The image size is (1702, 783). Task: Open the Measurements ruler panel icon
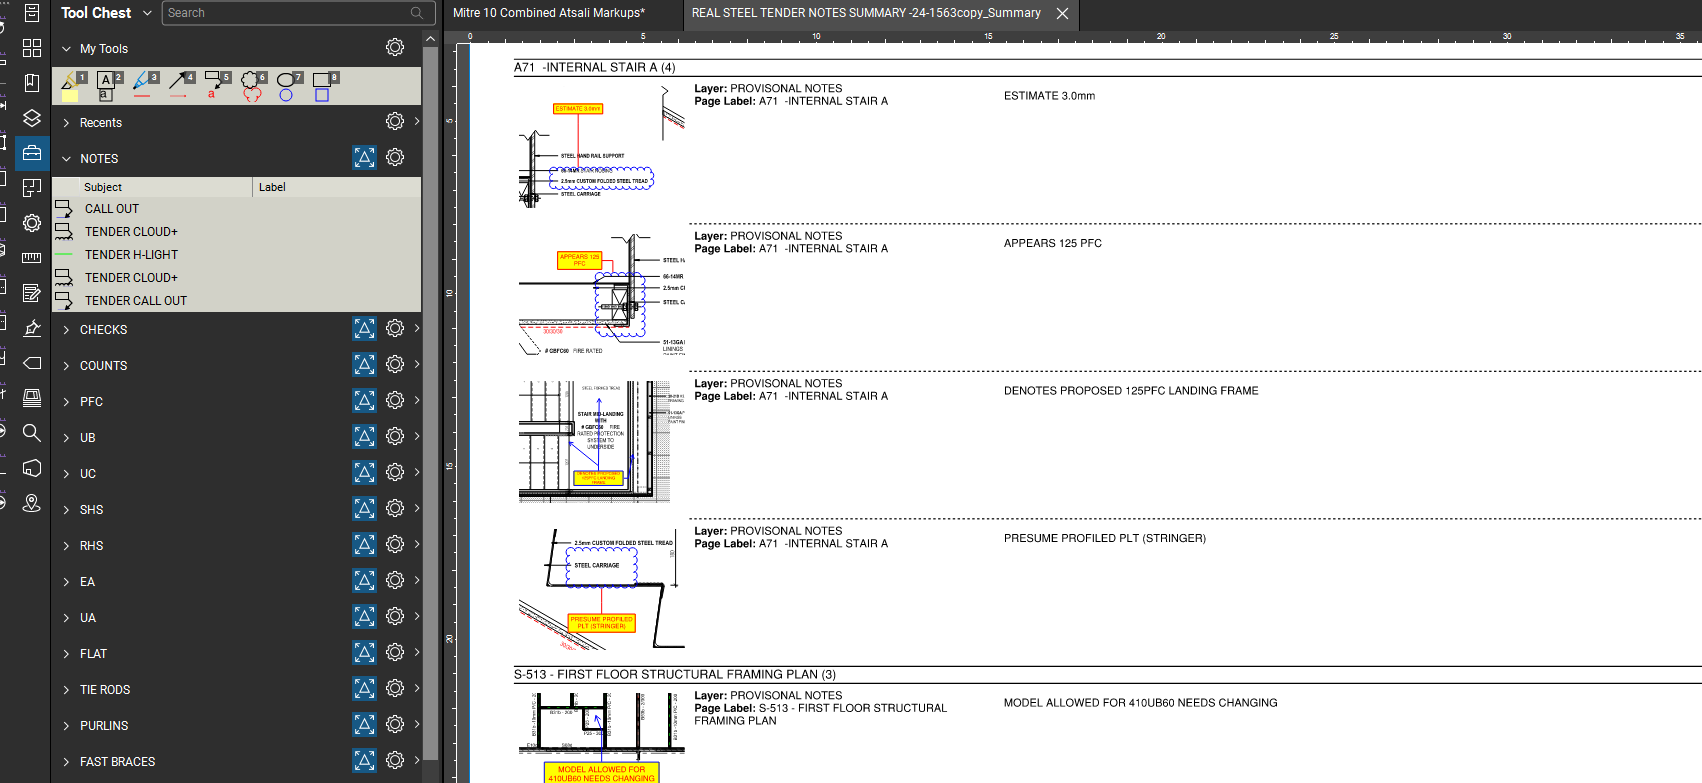click(32, 258)
